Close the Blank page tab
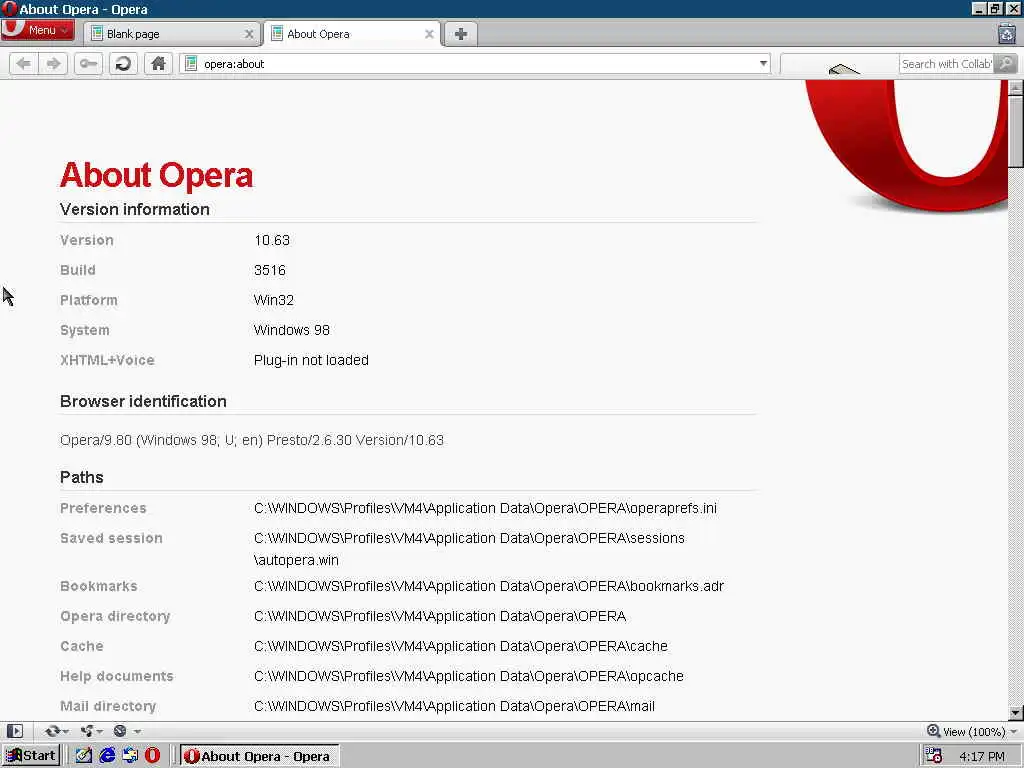This screenshot has width=1024, height=768. point(249,34)
